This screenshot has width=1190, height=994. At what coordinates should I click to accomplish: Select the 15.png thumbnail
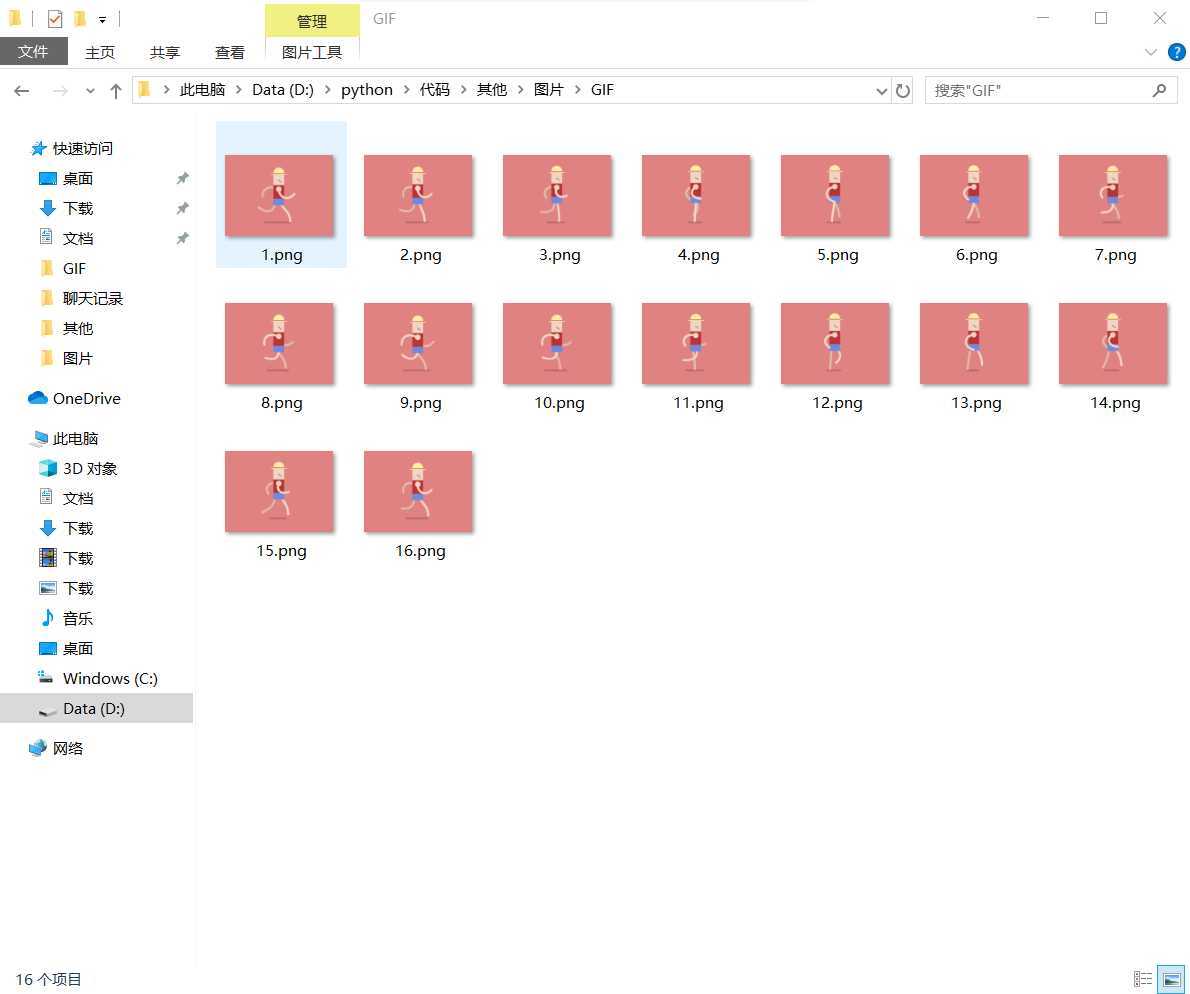tap(279, 492)
